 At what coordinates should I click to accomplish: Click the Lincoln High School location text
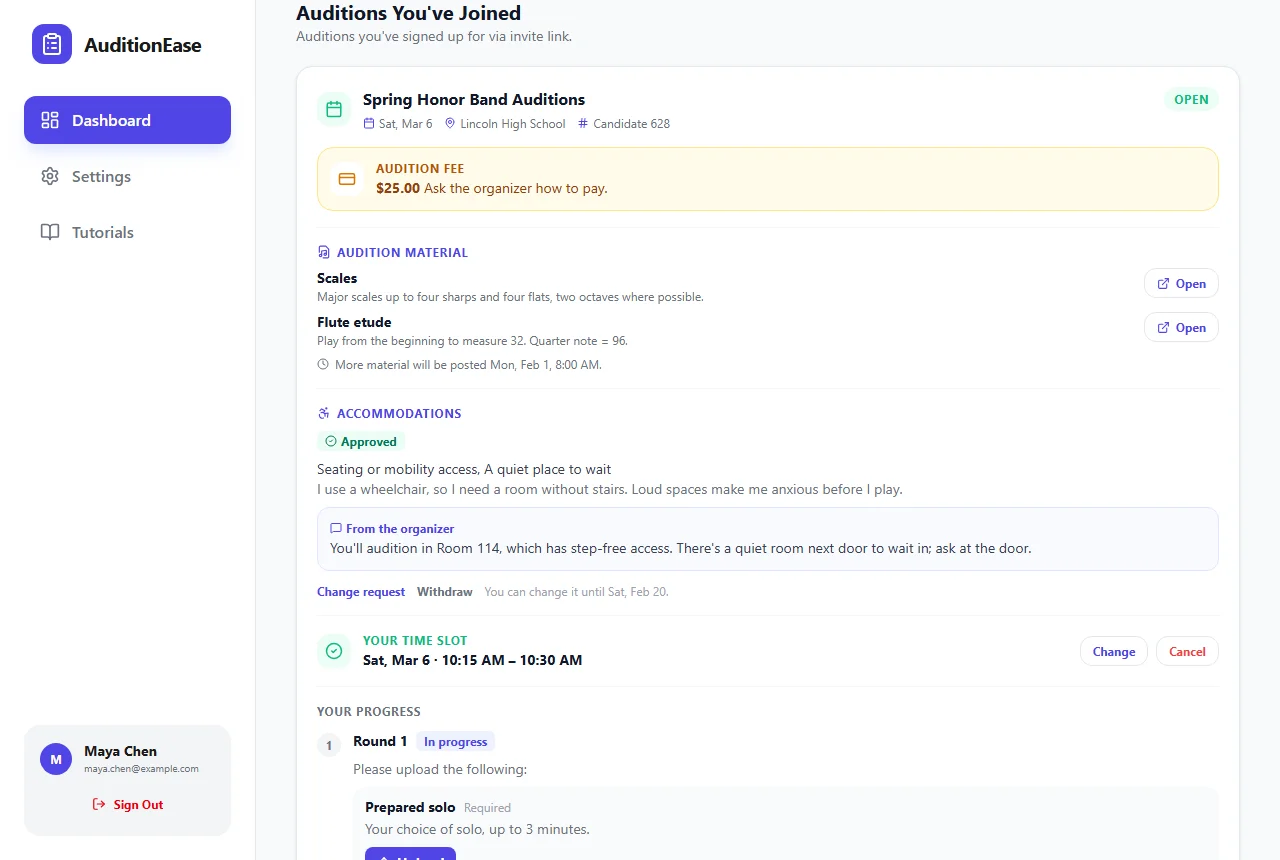click(x=513, y=124)
